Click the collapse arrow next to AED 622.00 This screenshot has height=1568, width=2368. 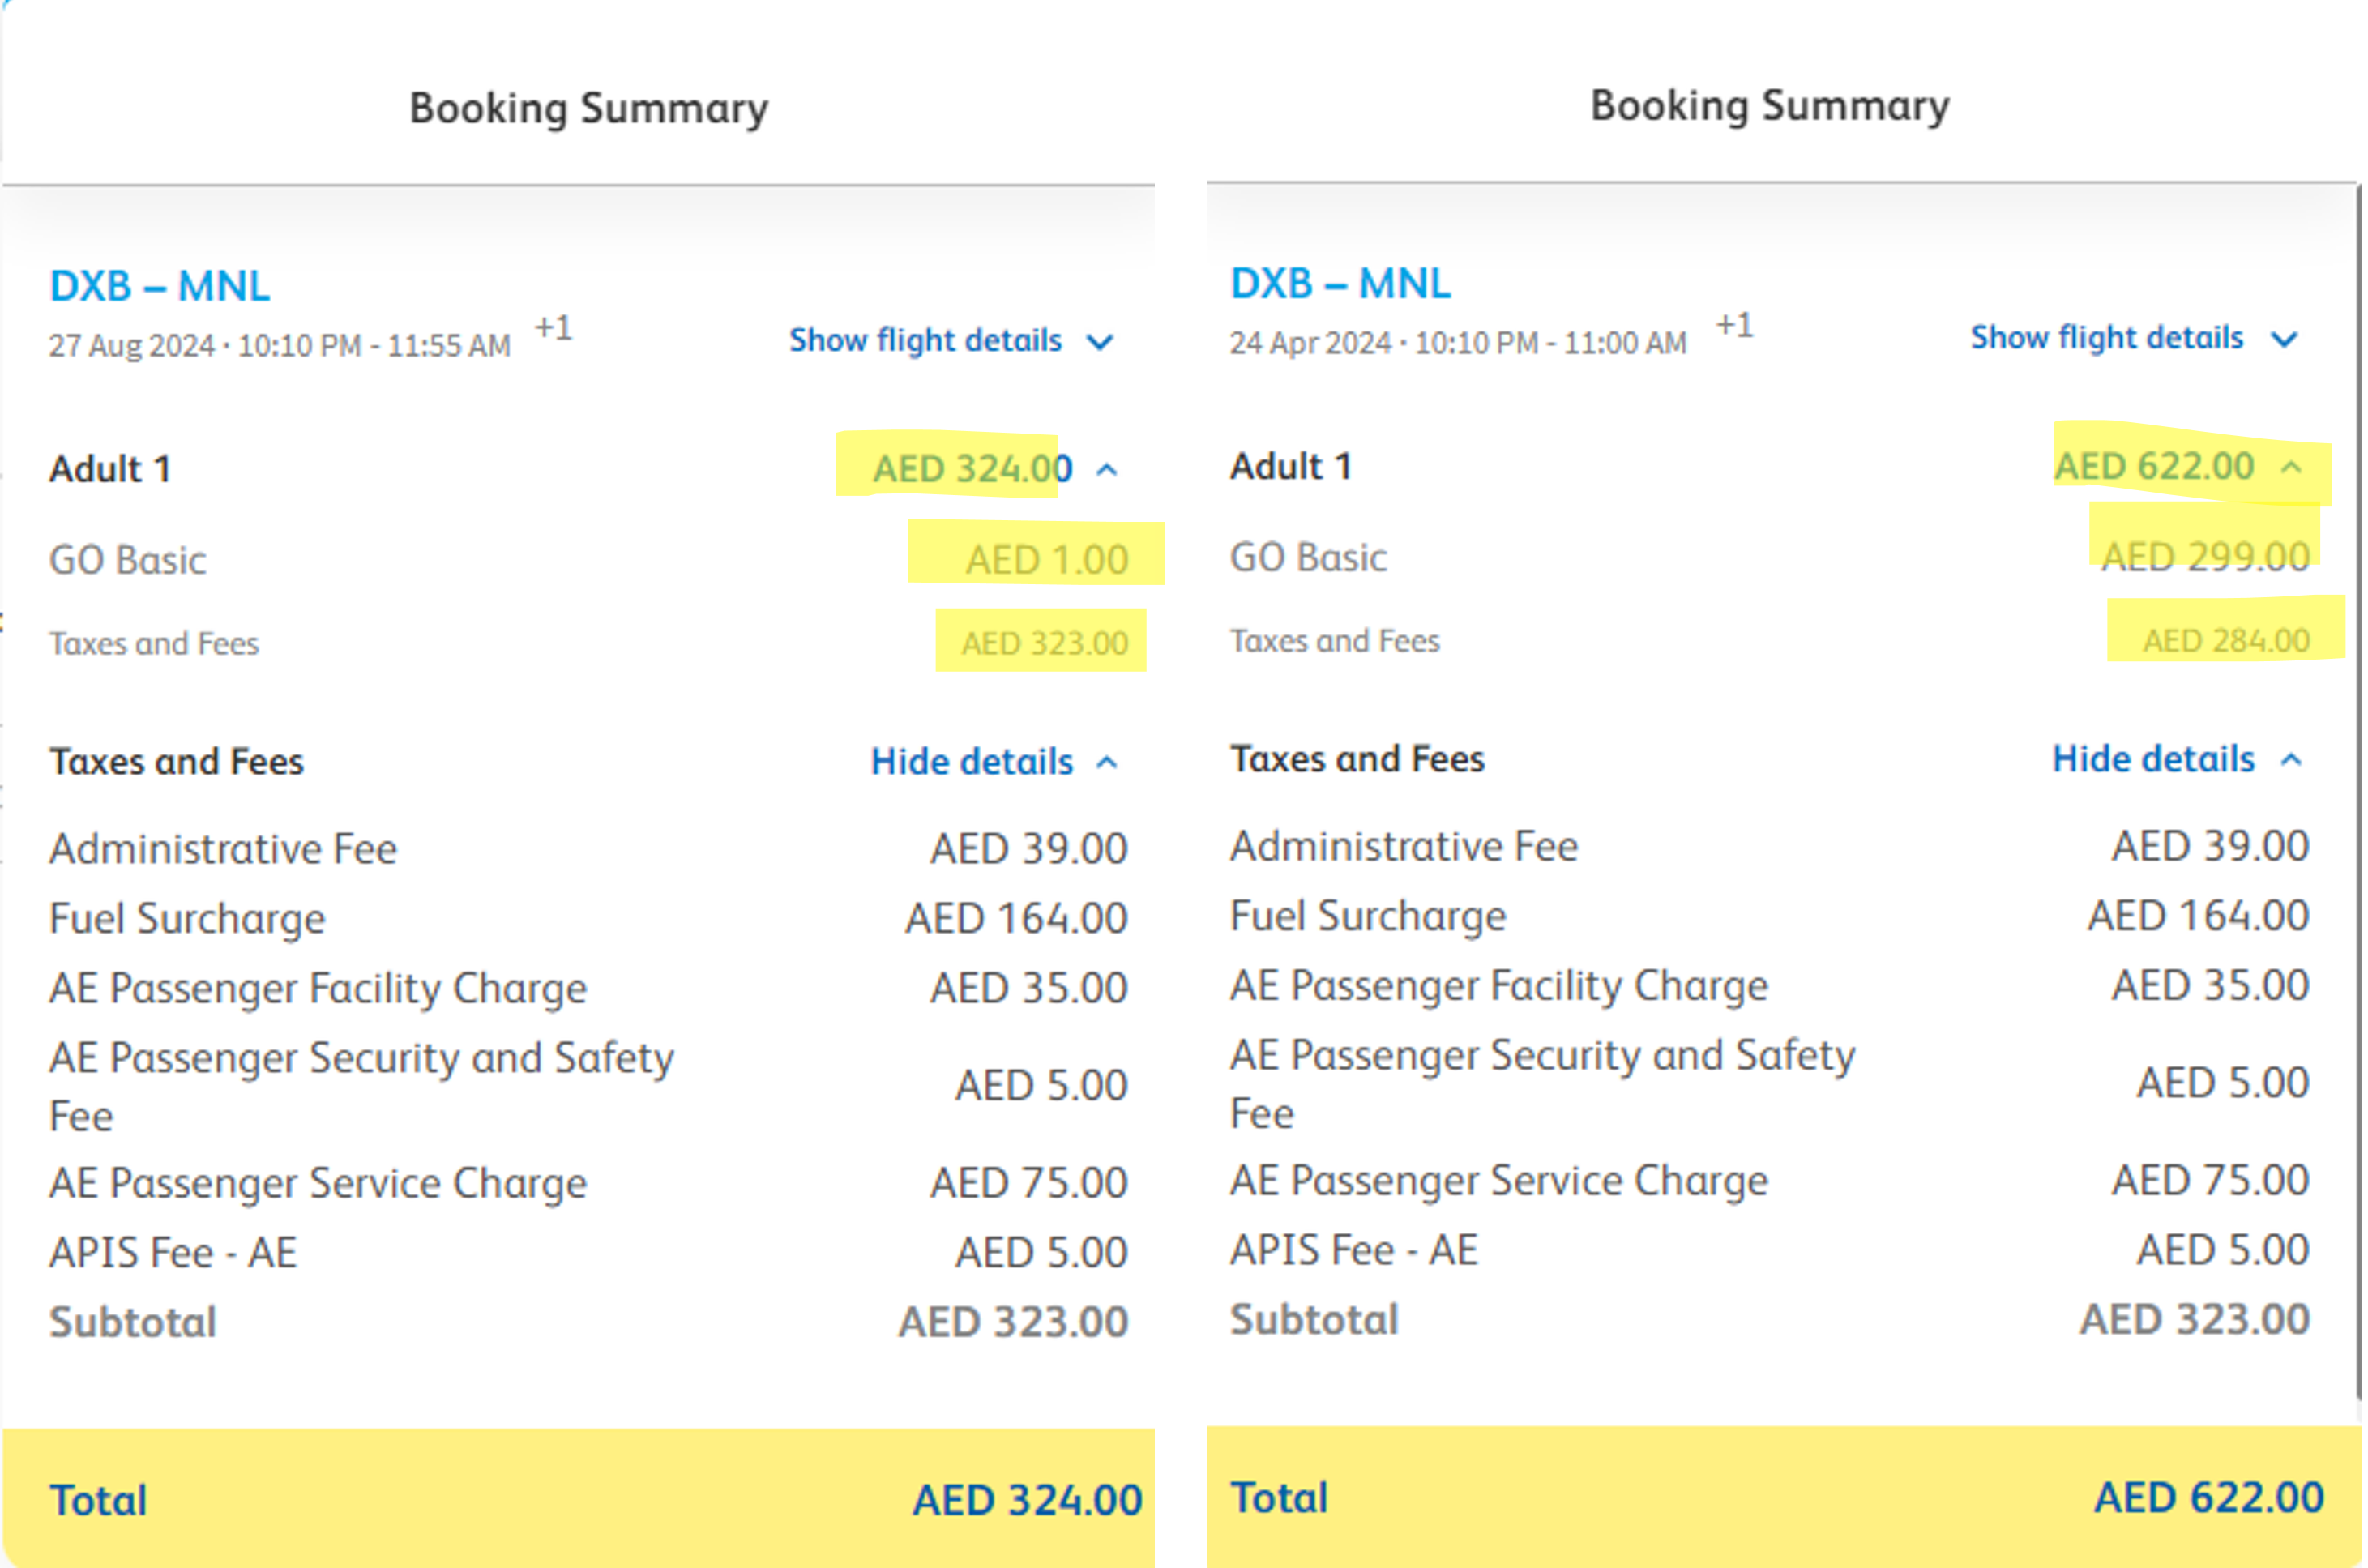2291,466
